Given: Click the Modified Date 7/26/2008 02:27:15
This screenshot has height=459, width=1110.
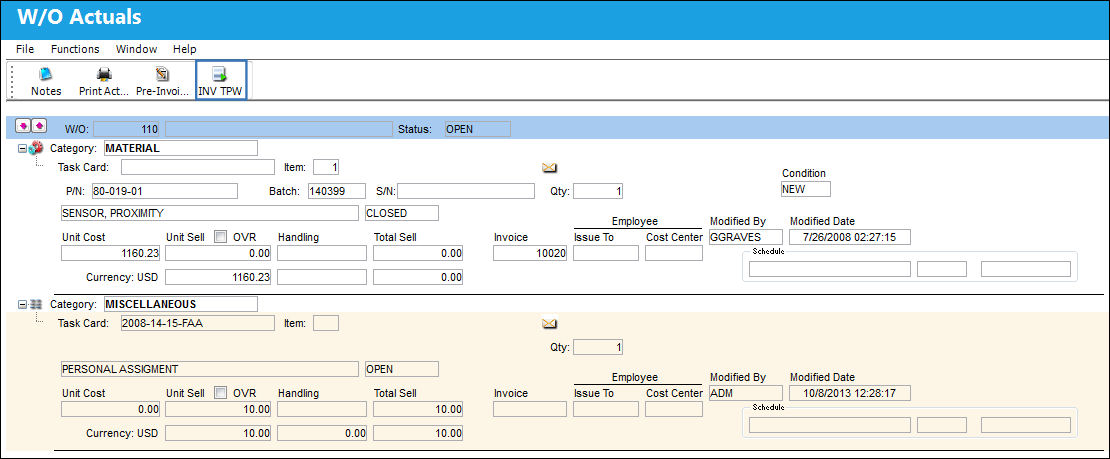Looking at the screenshot, I should click(x=849, y=237).
